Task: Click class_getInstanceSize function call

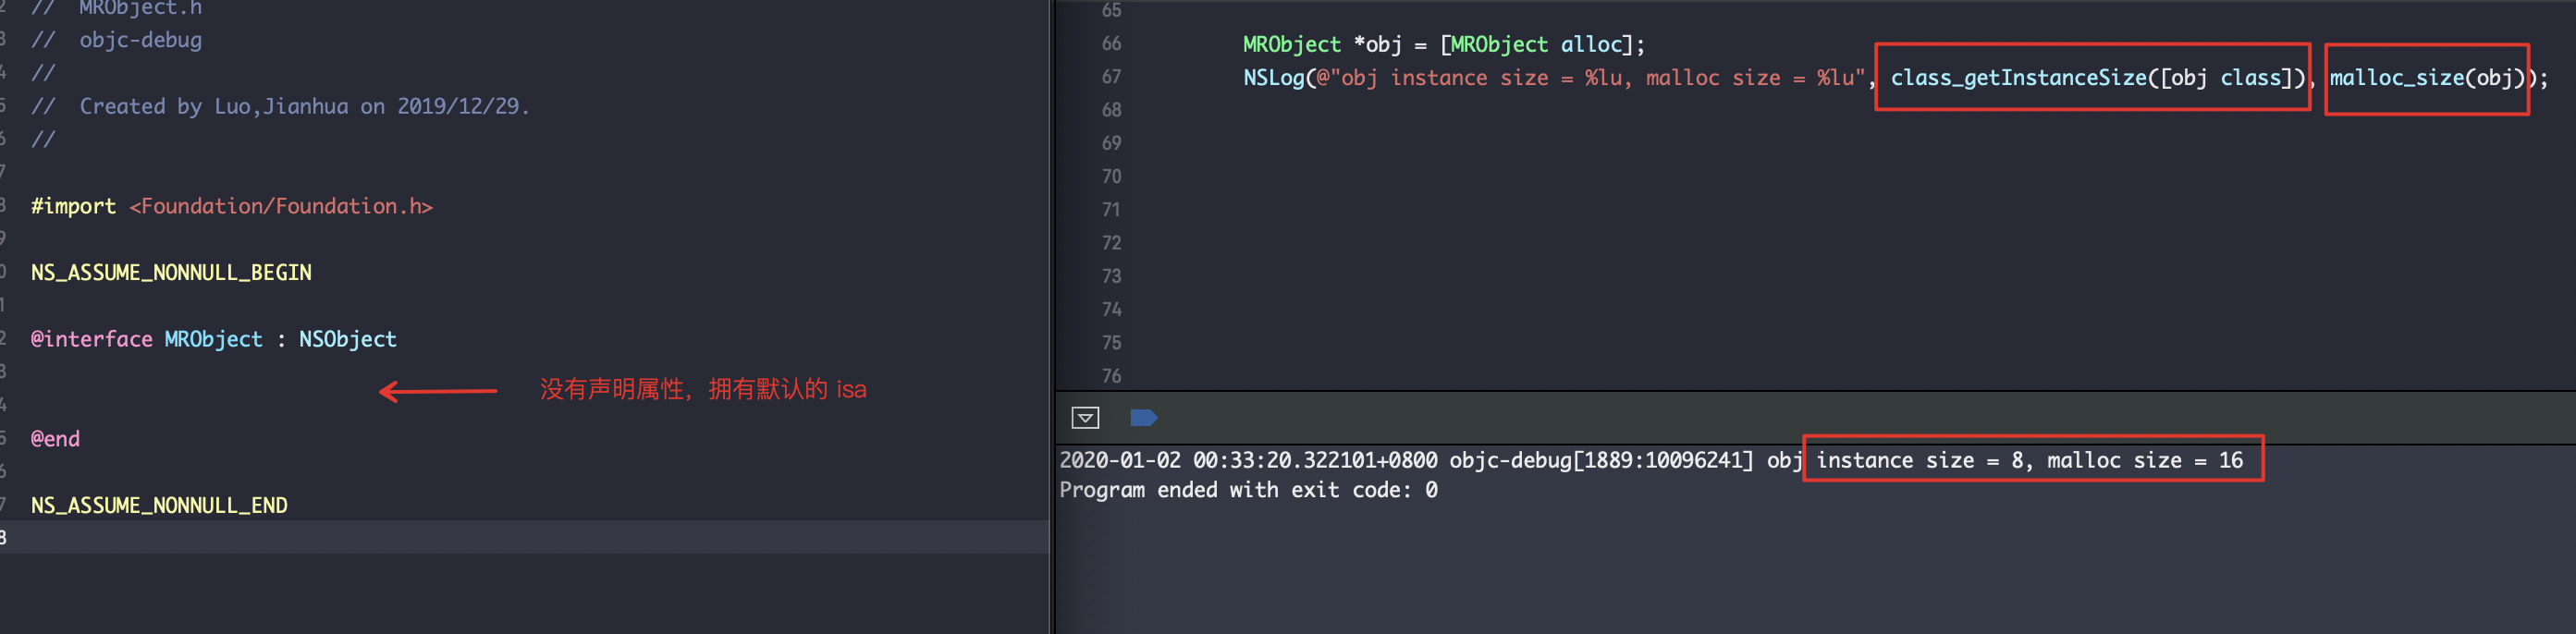Action: [2097, 77]
